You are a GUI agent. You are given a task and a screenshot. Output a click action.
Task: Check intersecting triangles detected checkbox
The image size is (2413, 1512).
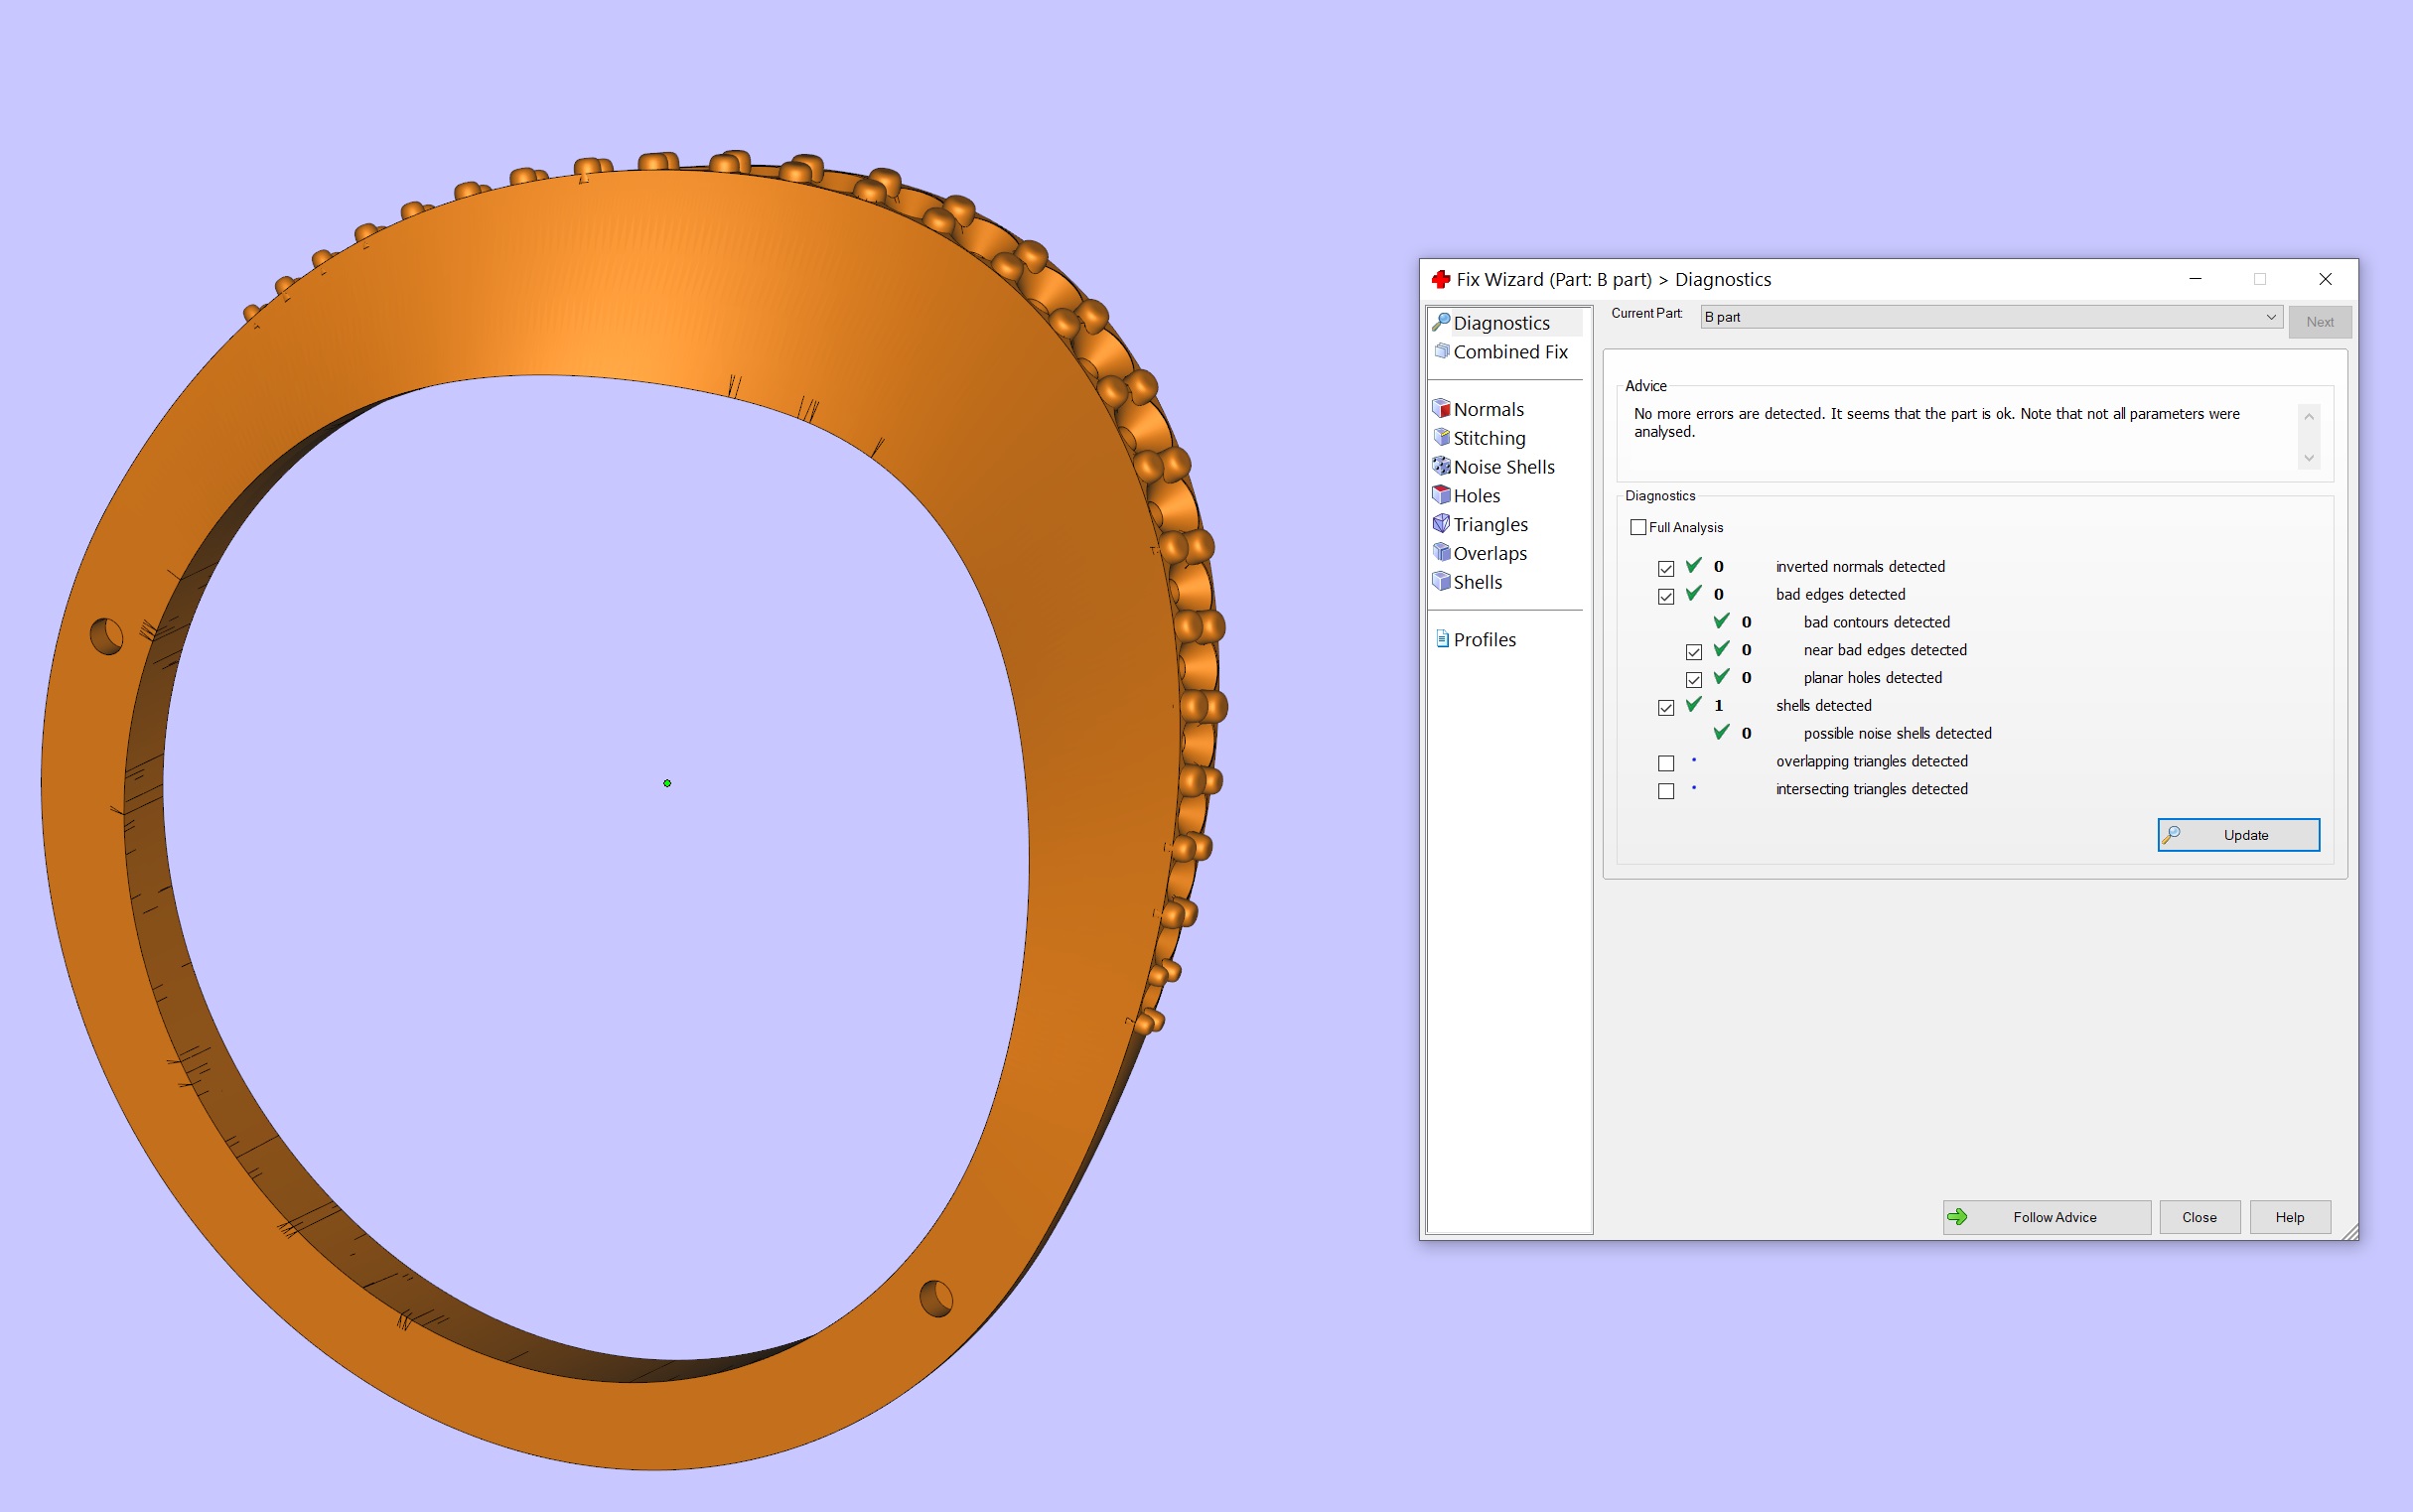(1665, 791)
